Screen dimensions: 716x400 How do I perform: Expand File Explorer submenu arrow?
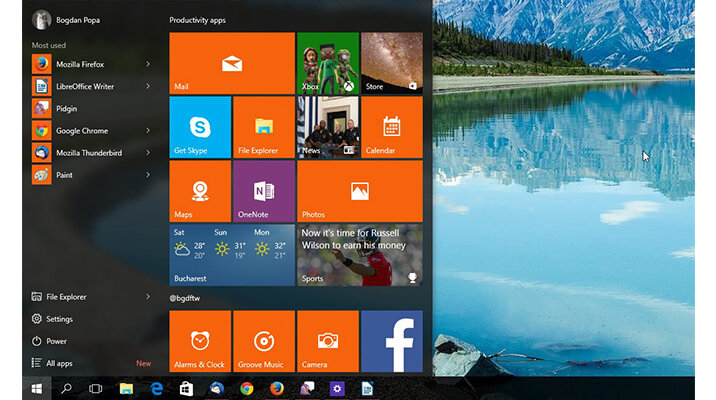(148, 297)
